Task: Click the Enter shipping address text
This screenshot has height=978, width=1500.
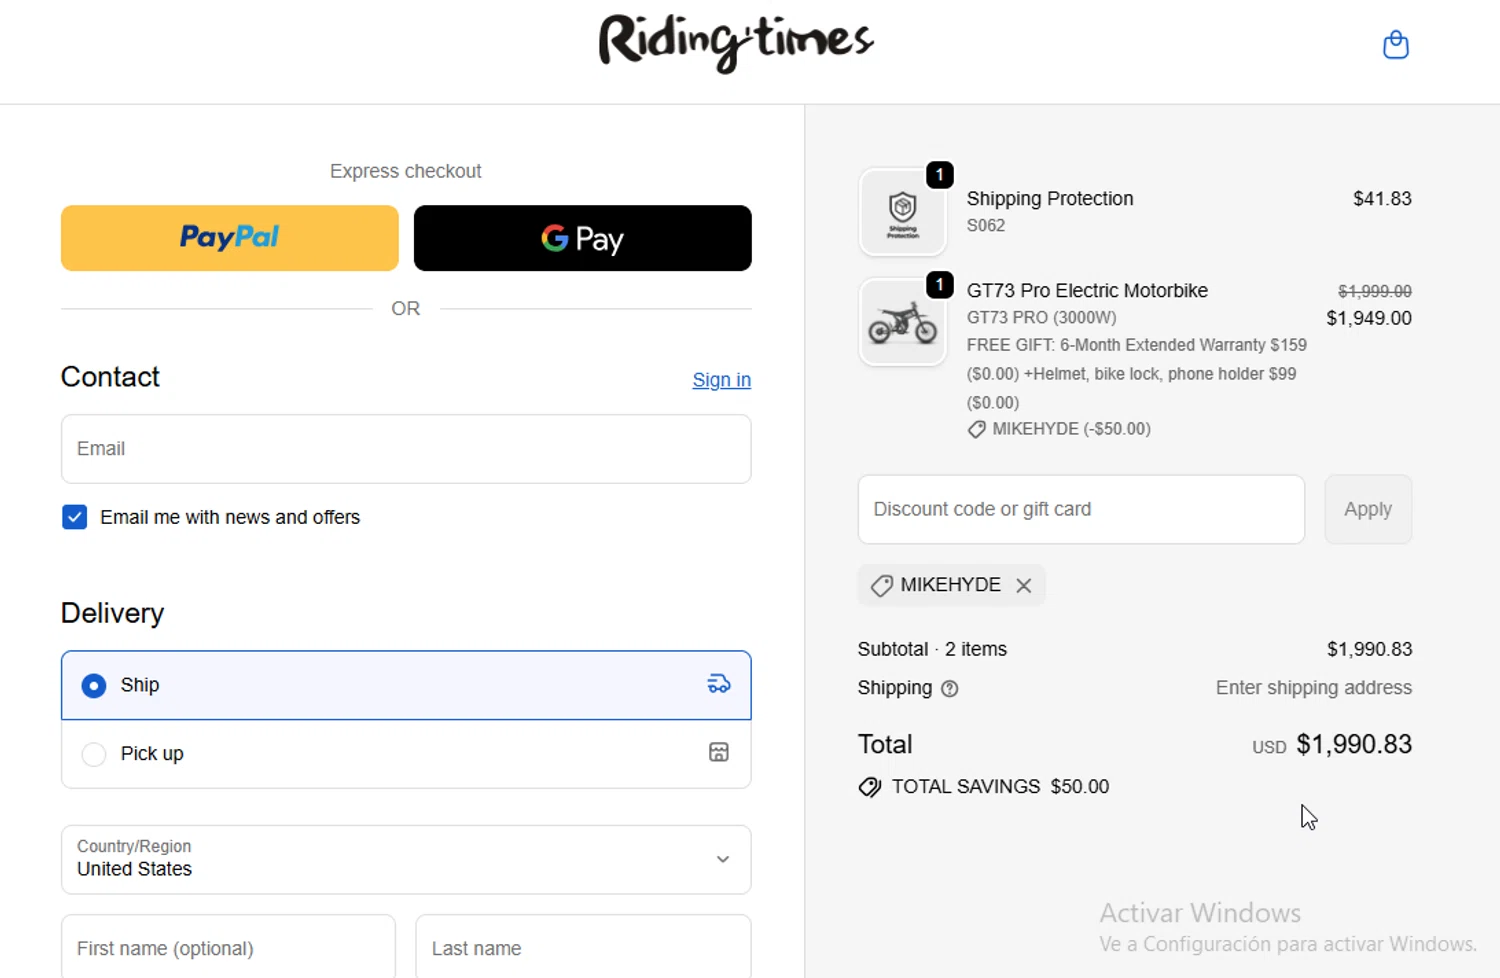Action: [1314, 687]
